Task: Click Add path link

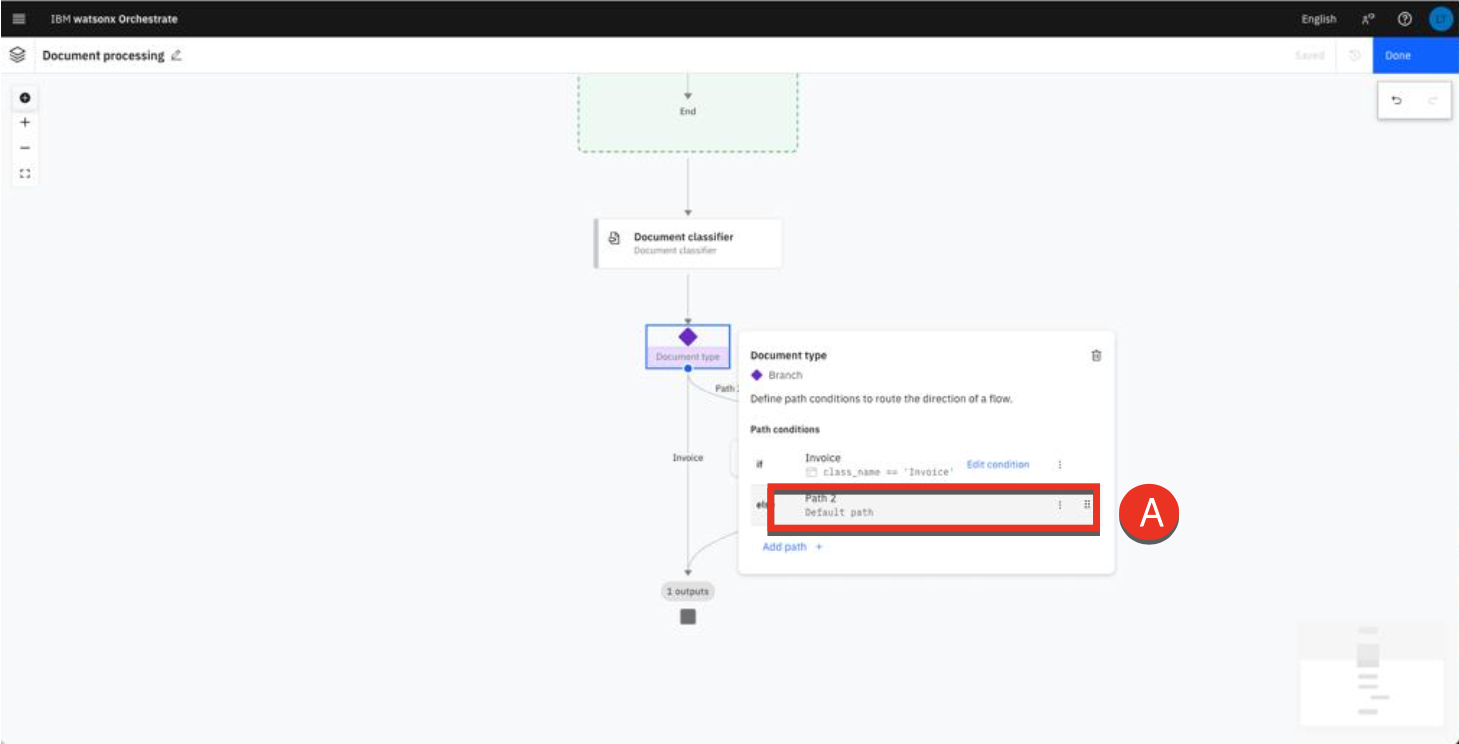Action: click(792, 547)
